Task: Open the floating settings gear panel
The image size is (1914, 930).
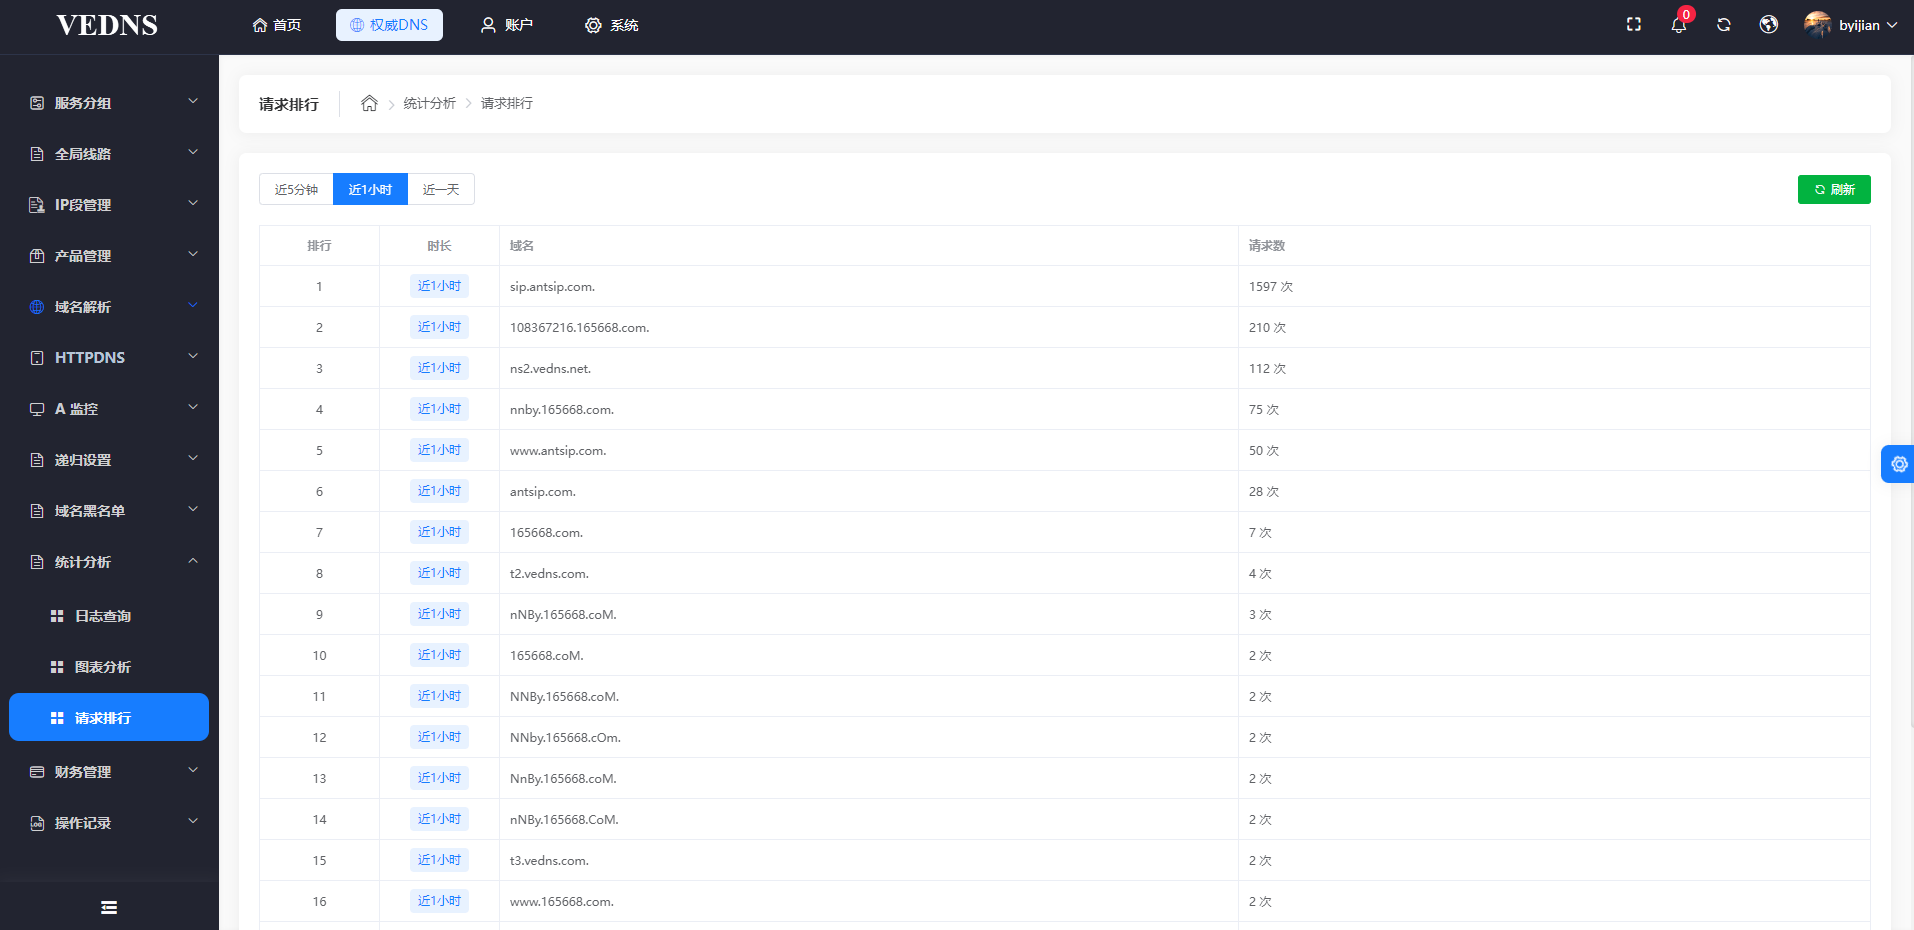Action: [x=1898, y=464]
